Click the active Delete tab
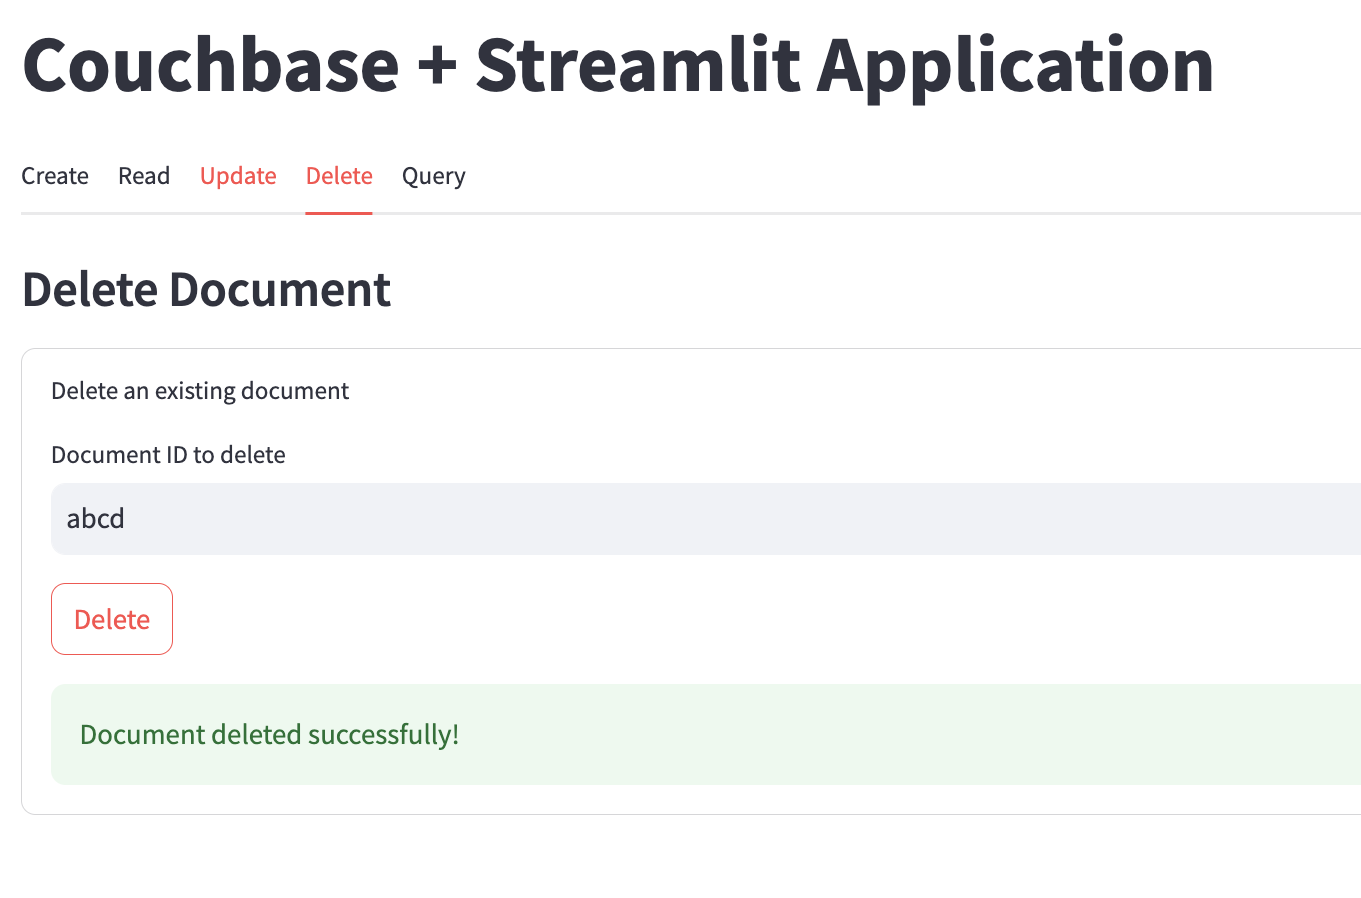 (339, 176)
